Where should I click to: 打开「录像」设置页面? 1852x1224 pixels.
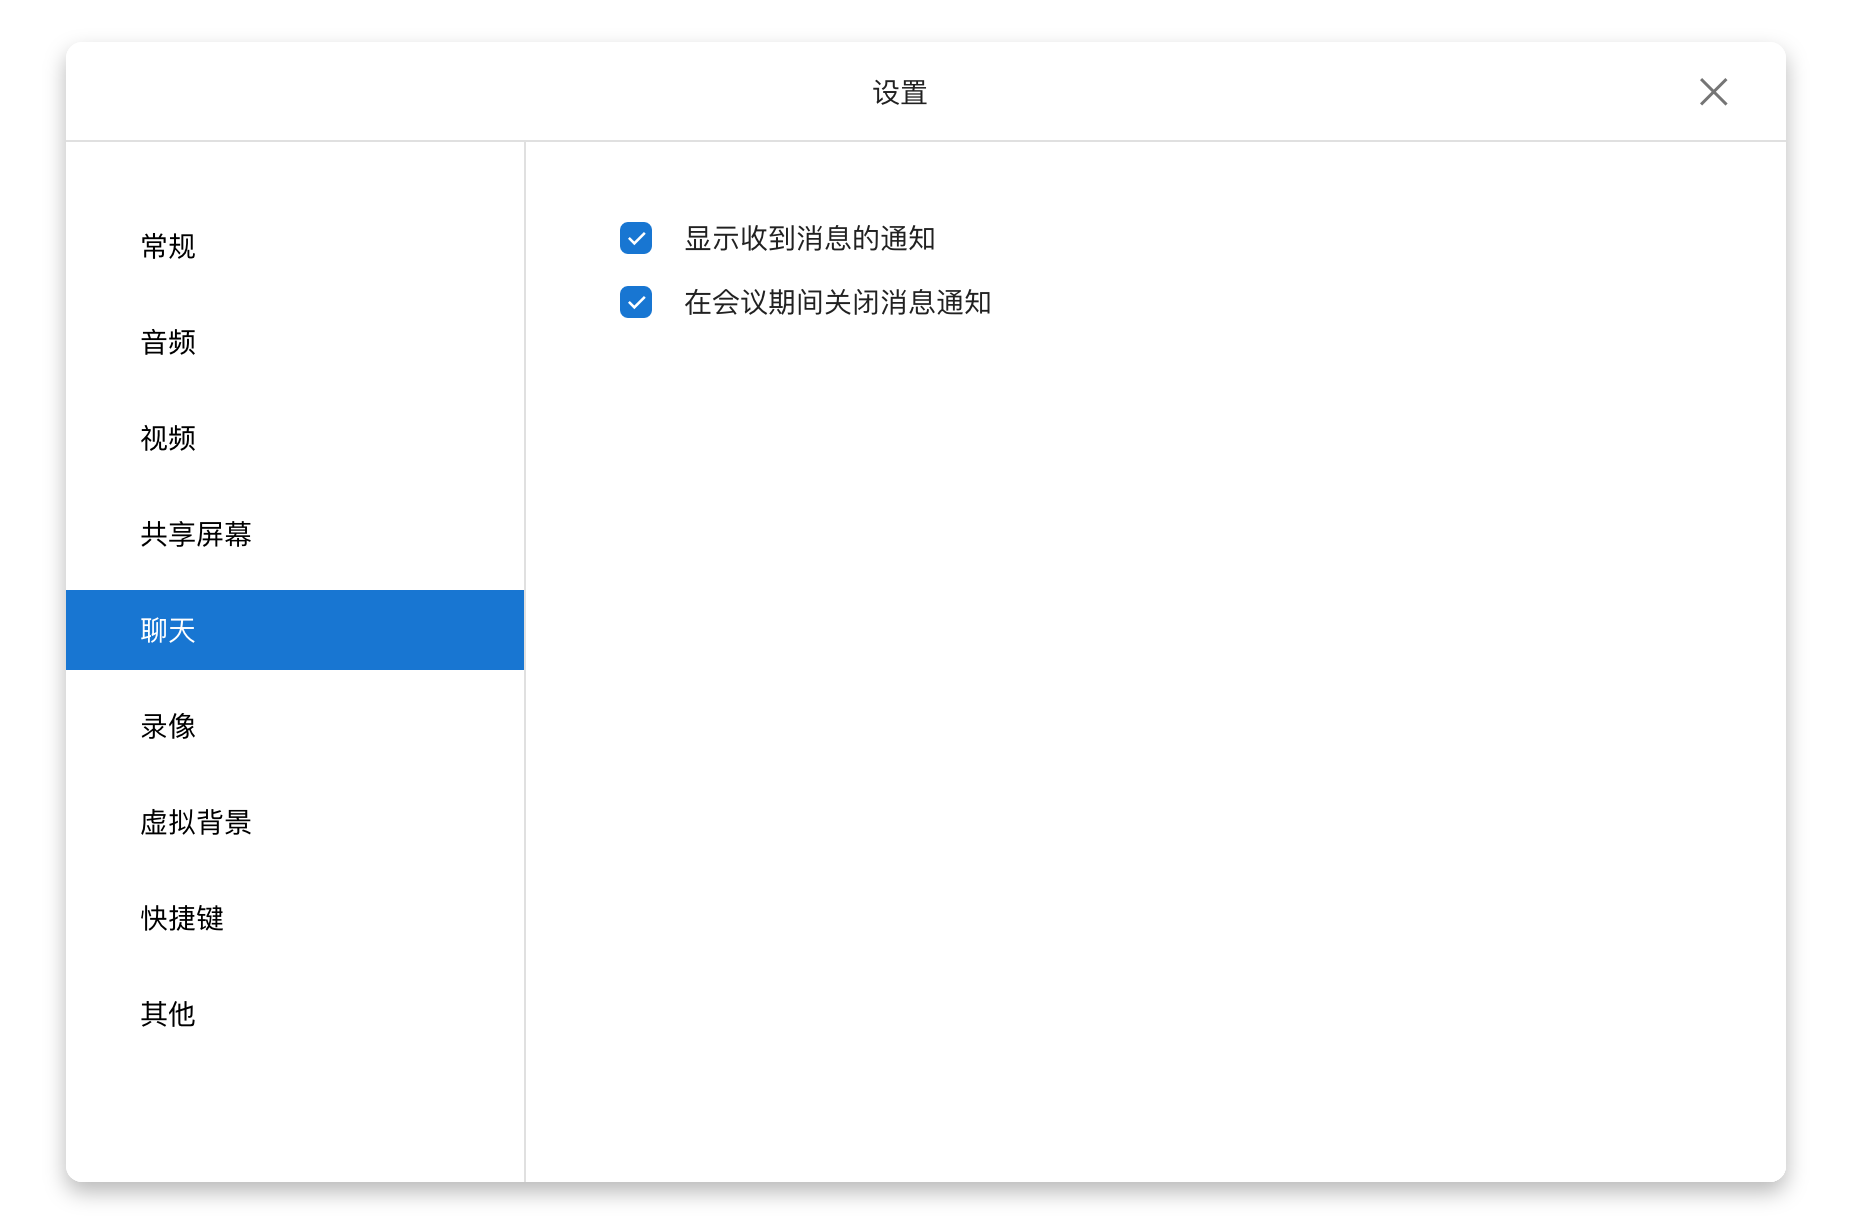168,726
